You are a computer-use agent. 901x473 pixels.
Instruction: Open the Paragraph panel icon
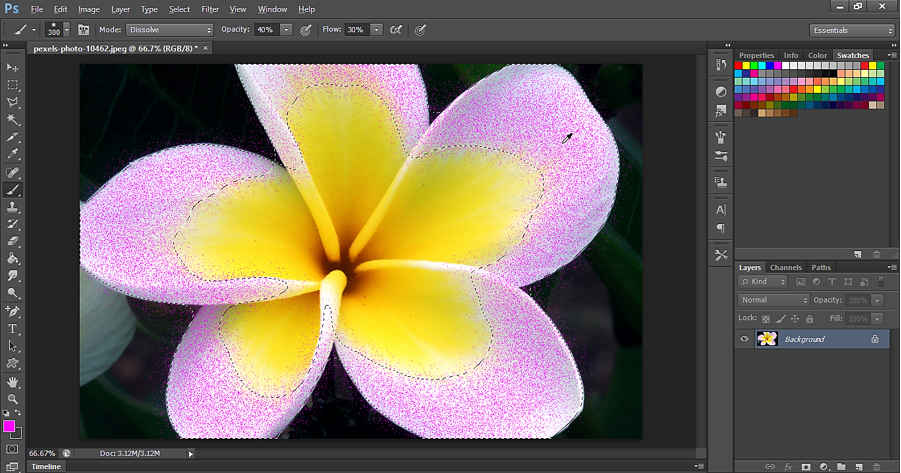click(x=721, y=228)
